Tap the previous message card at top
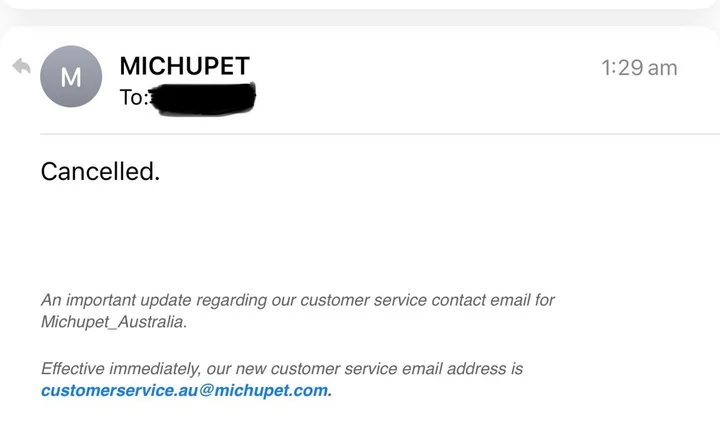The width and height of the screenshot is (720, 423). pyautogui.click(x=360, y=4)
